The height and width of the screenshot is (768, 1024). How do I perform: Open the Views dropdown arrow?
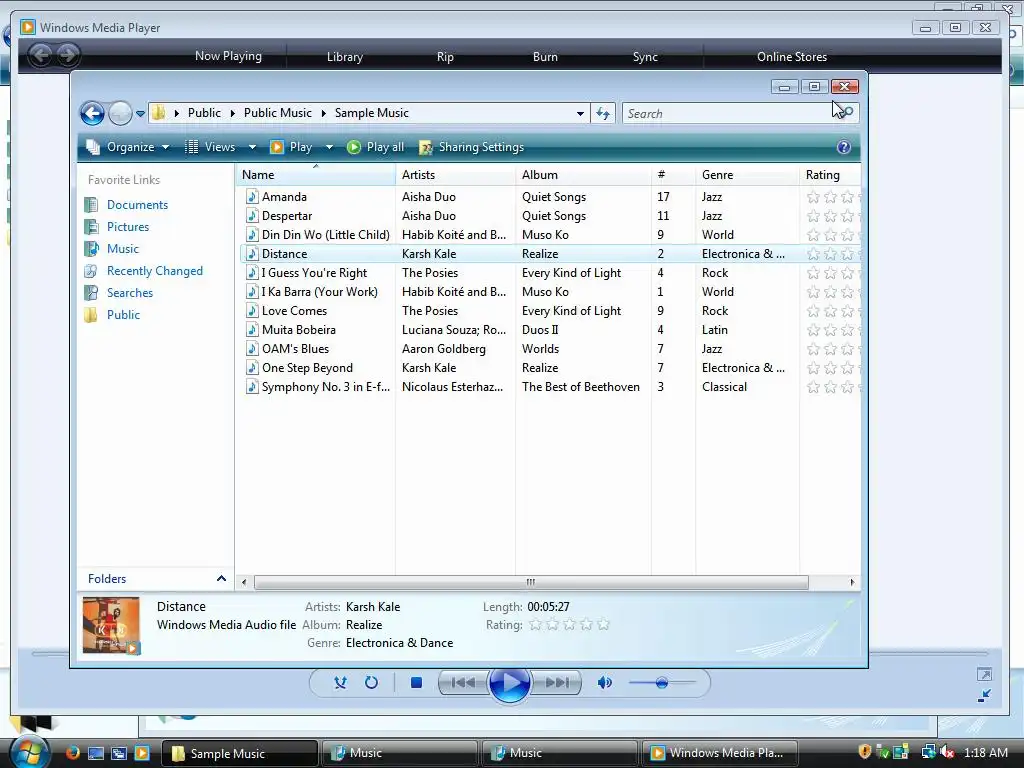pos(252,148)
